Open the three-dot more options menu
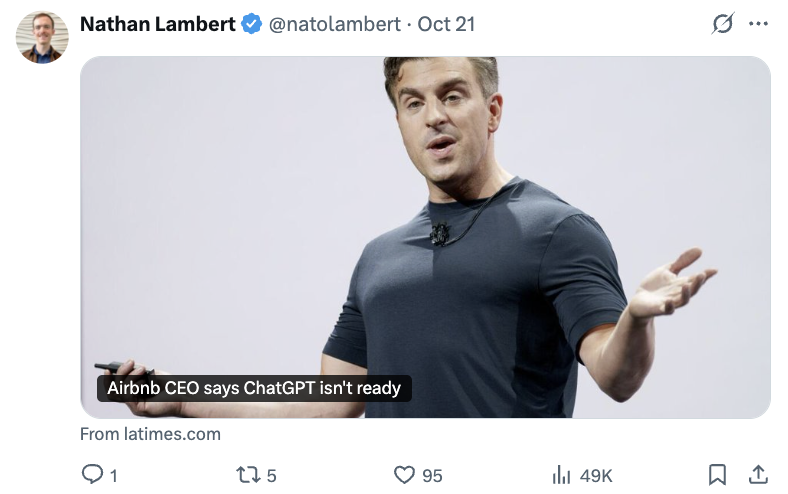Screen dimensions: 788x494 click(x=758, y=23)
